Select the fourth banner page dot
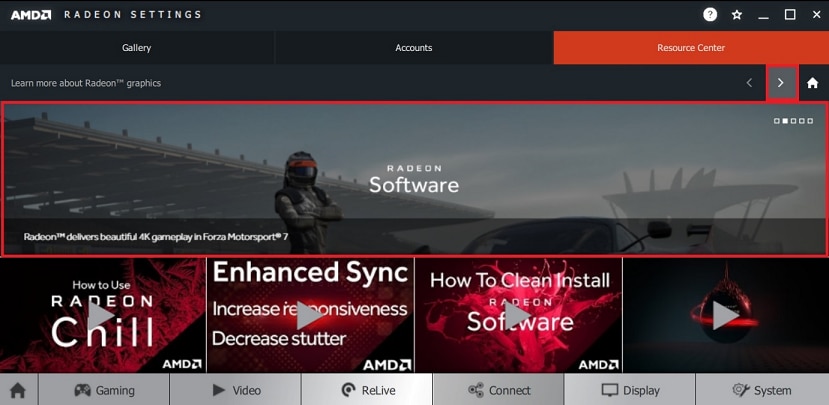The width and height of the screenshot is (829, 405). tap(802, 121)
